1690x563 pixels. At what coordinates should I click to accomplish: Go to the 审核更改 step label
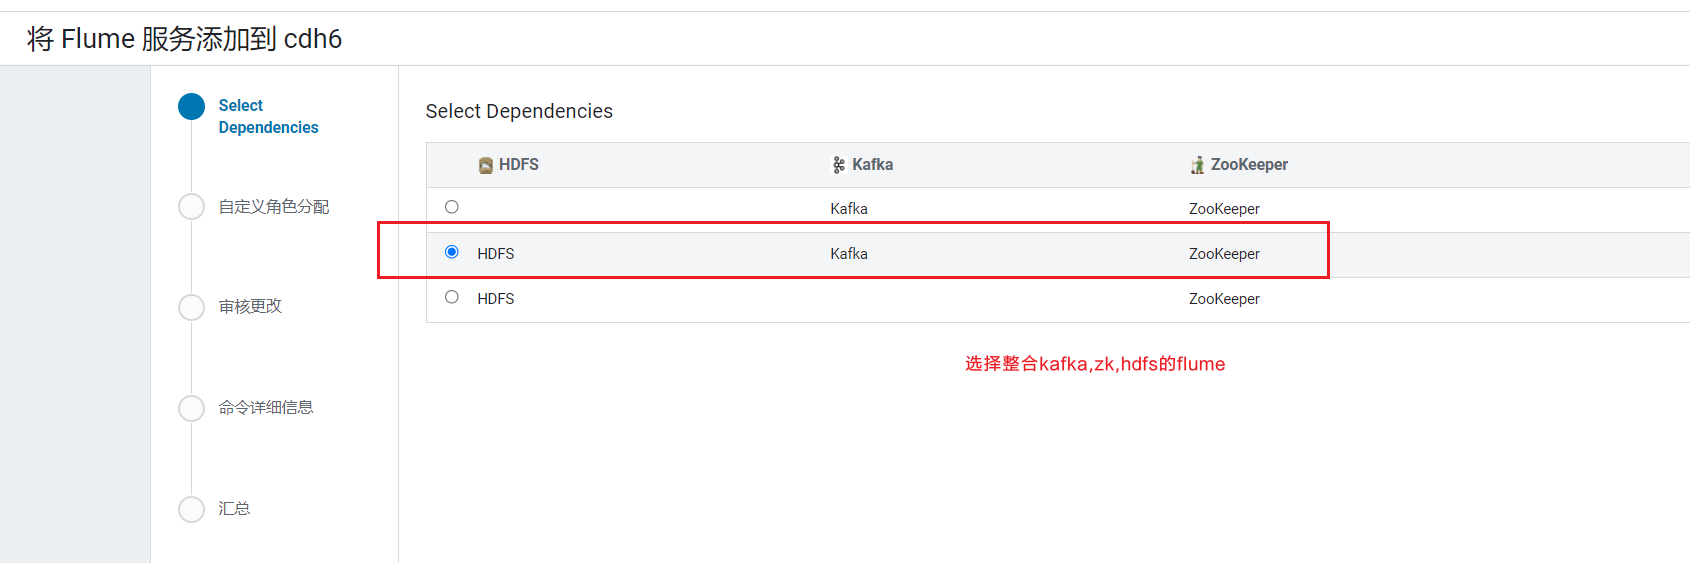pyautogui.click(x=250, y=306)
